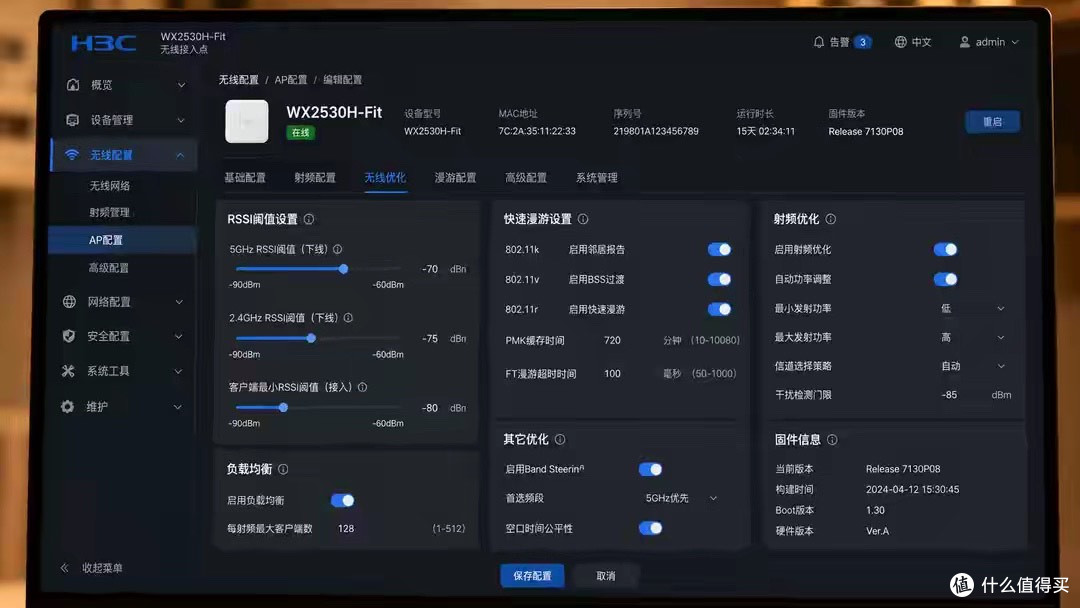Image resolution: width=1080 pixels, height=608 pixels.
Task: Click info icon beside 客户端最小RSSI阈值
Action: click(362, 387)
